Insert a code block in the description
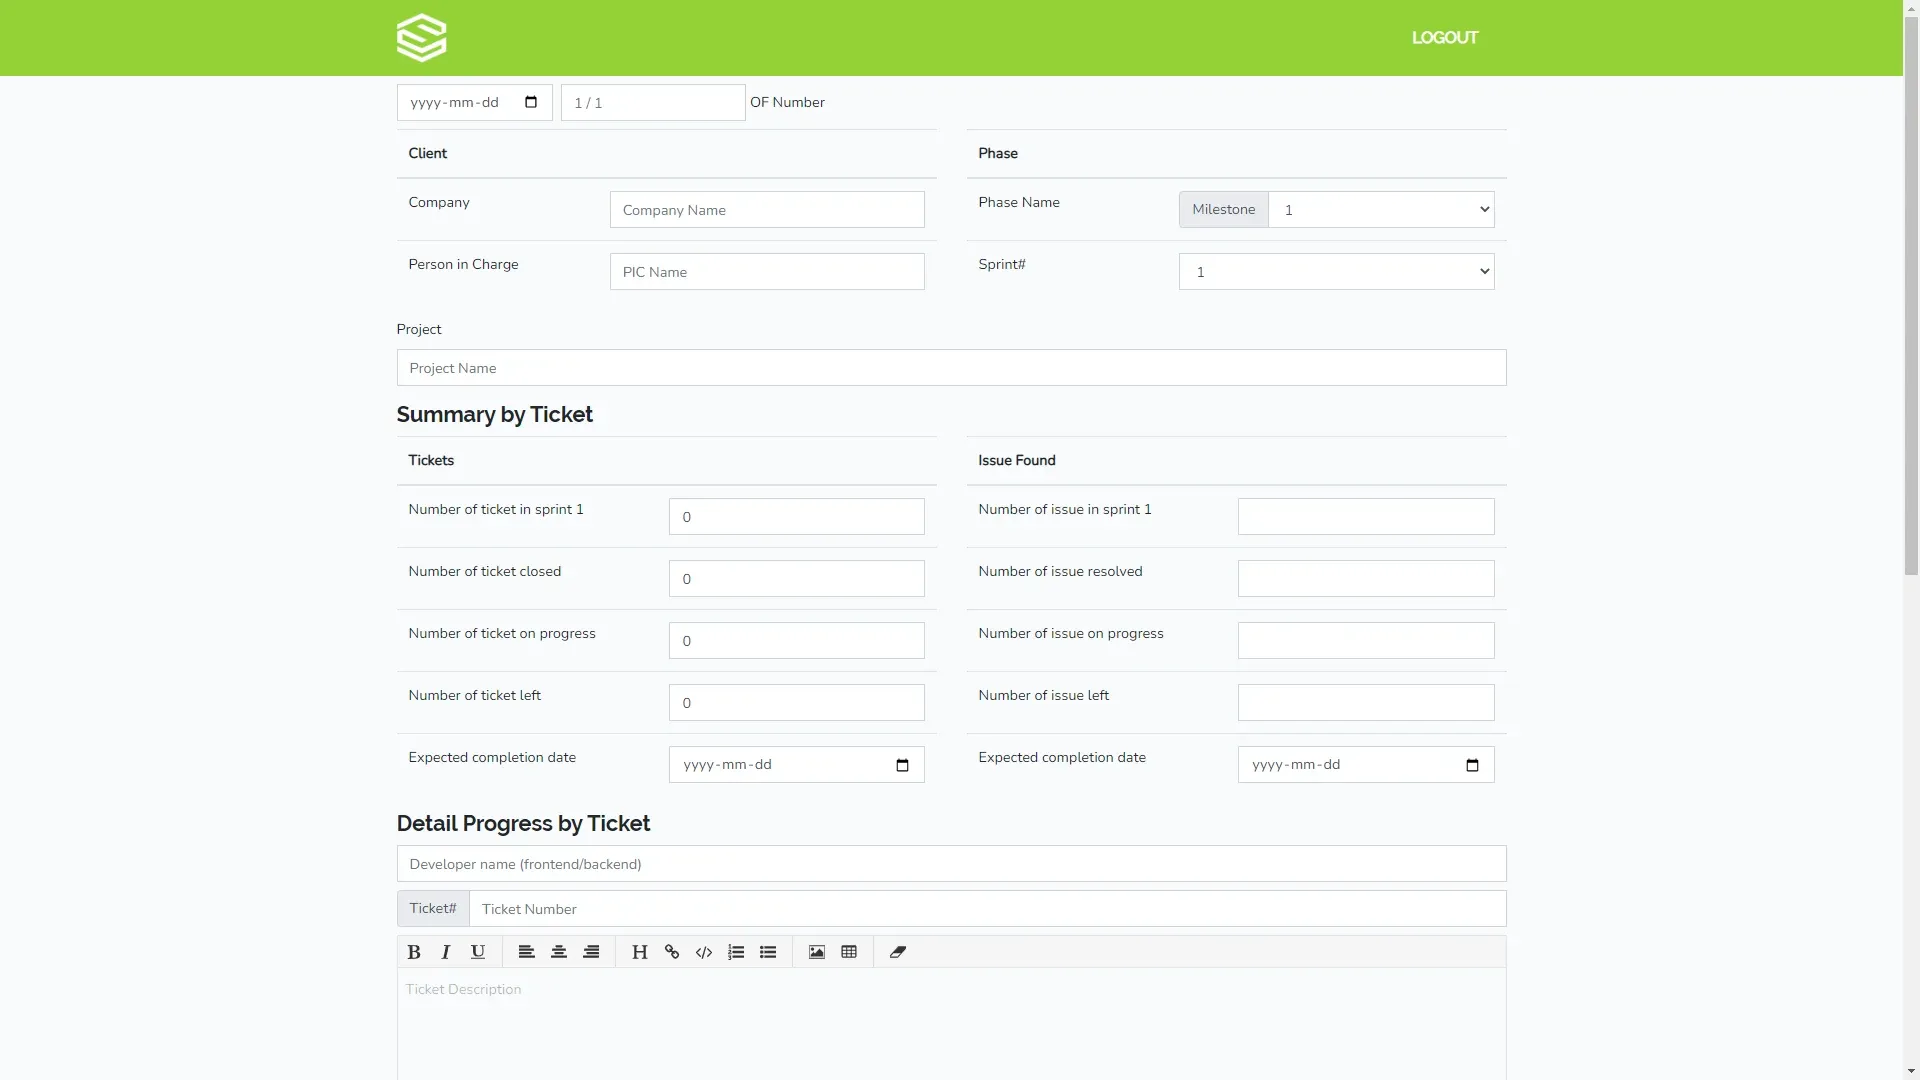 pyautogui.click(x=703, y=951)
